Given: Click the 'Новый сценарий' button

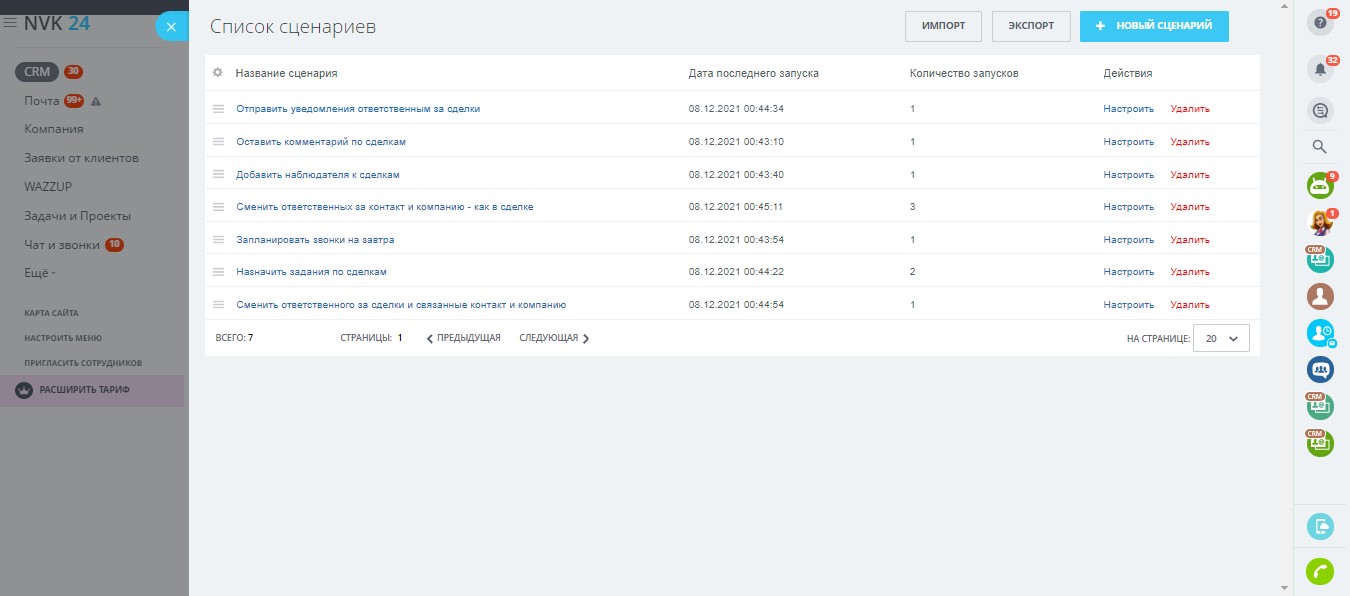Looking at the screenshot, I should [x=1154, y=26].
